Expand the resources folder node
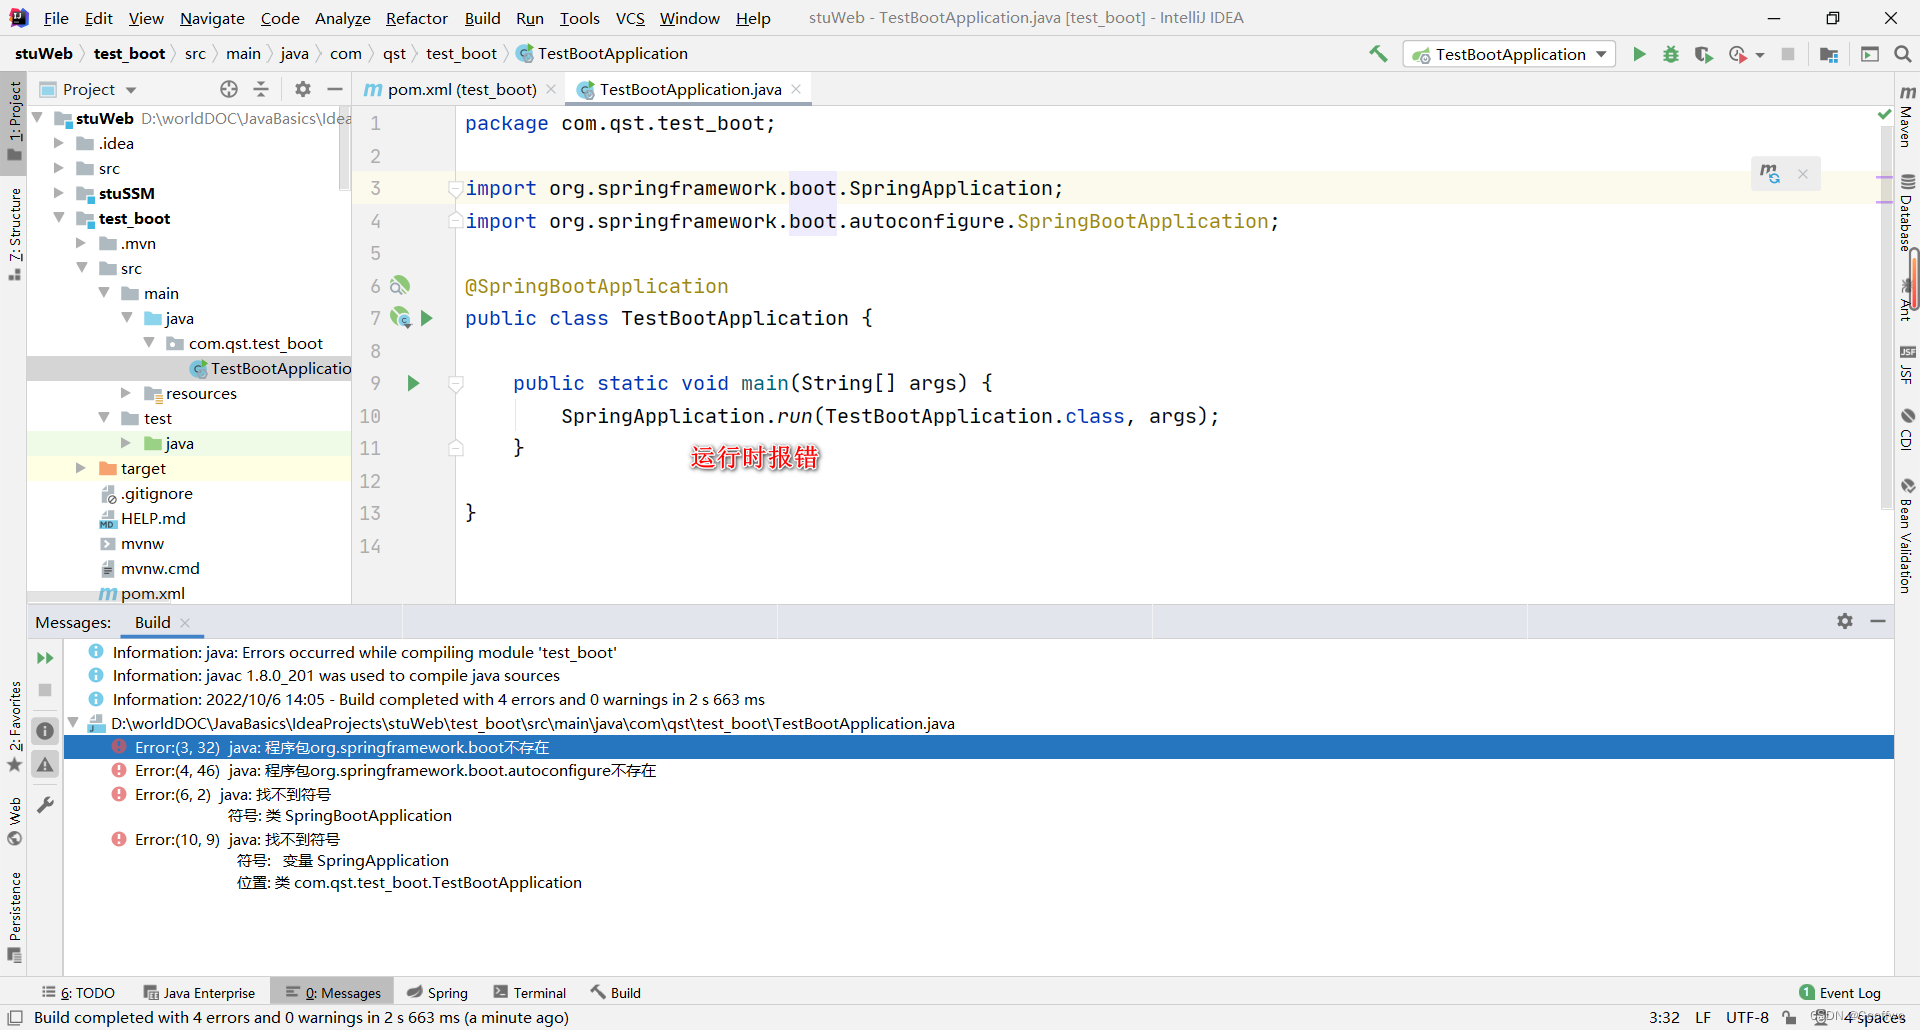1920x1030 pixels. (126, 393)
